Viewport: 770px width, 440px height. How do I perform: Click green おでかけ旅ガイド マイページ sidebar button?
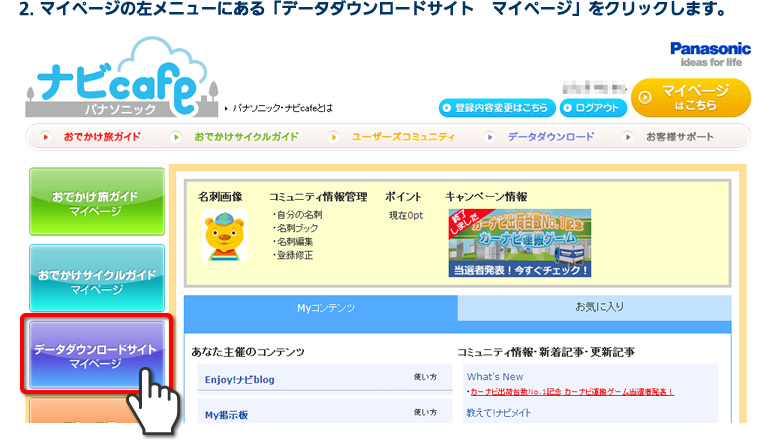pos(97,202)
